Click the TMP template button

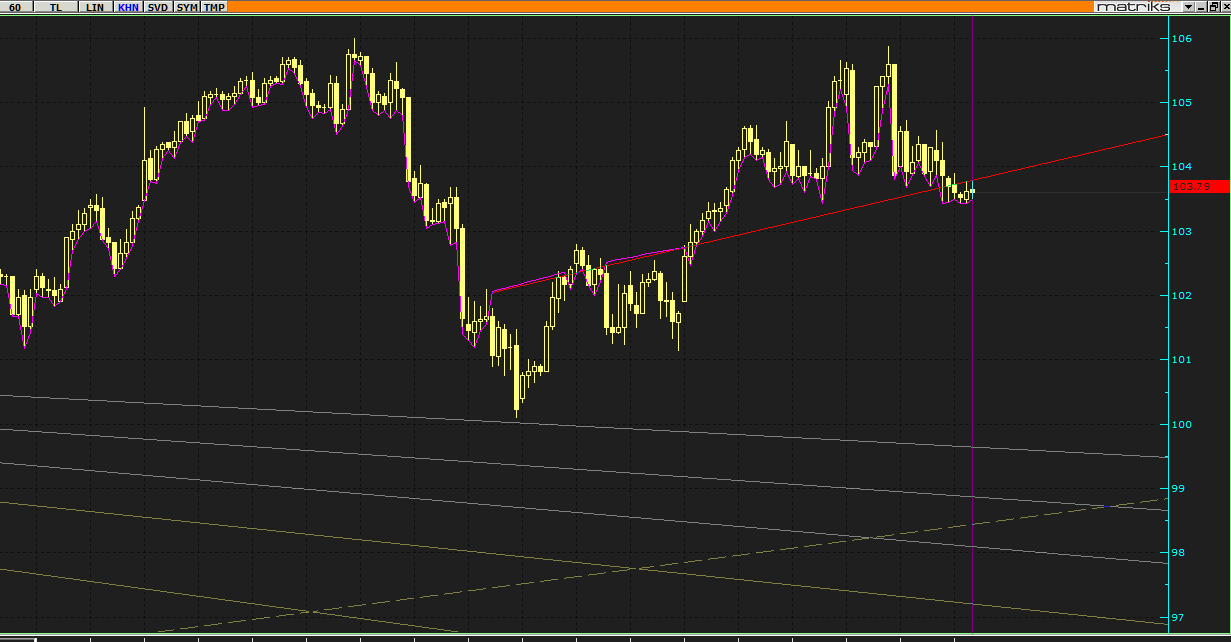[x=215, y=7]
